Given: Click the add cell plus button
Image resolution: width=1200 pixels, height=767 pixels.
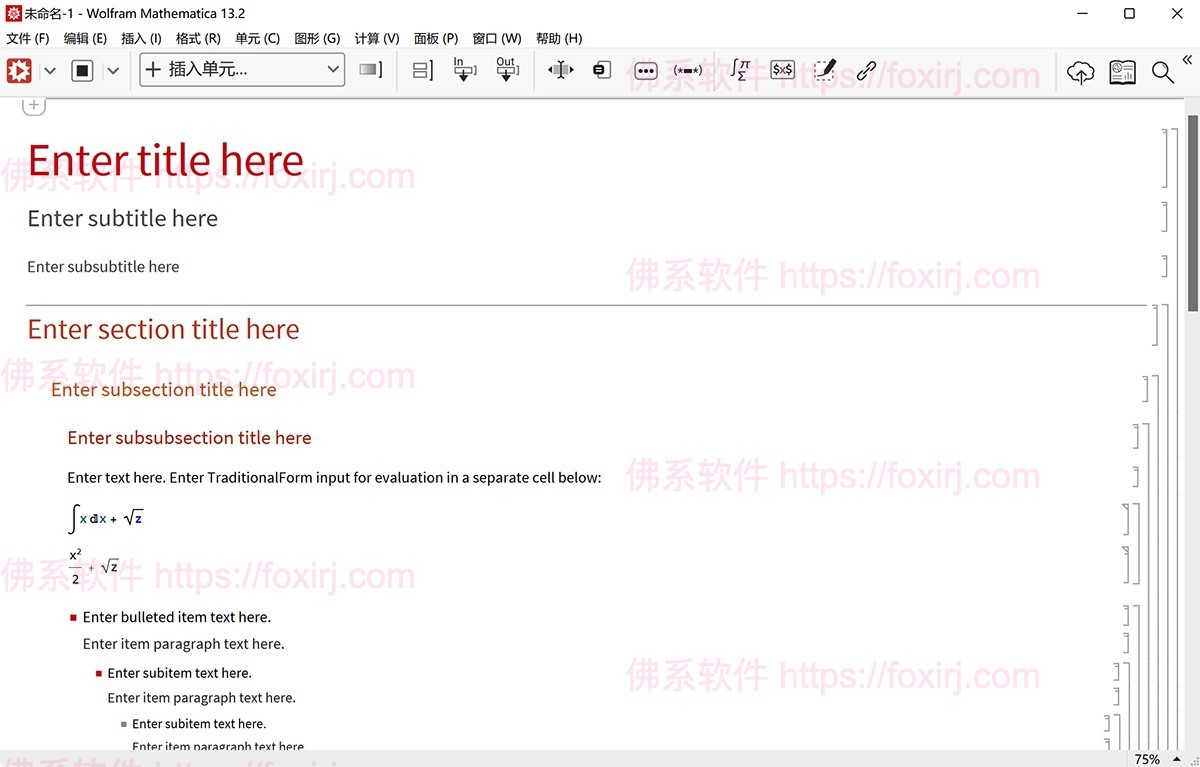Looking at the screenshot, I should coord(34,105).
